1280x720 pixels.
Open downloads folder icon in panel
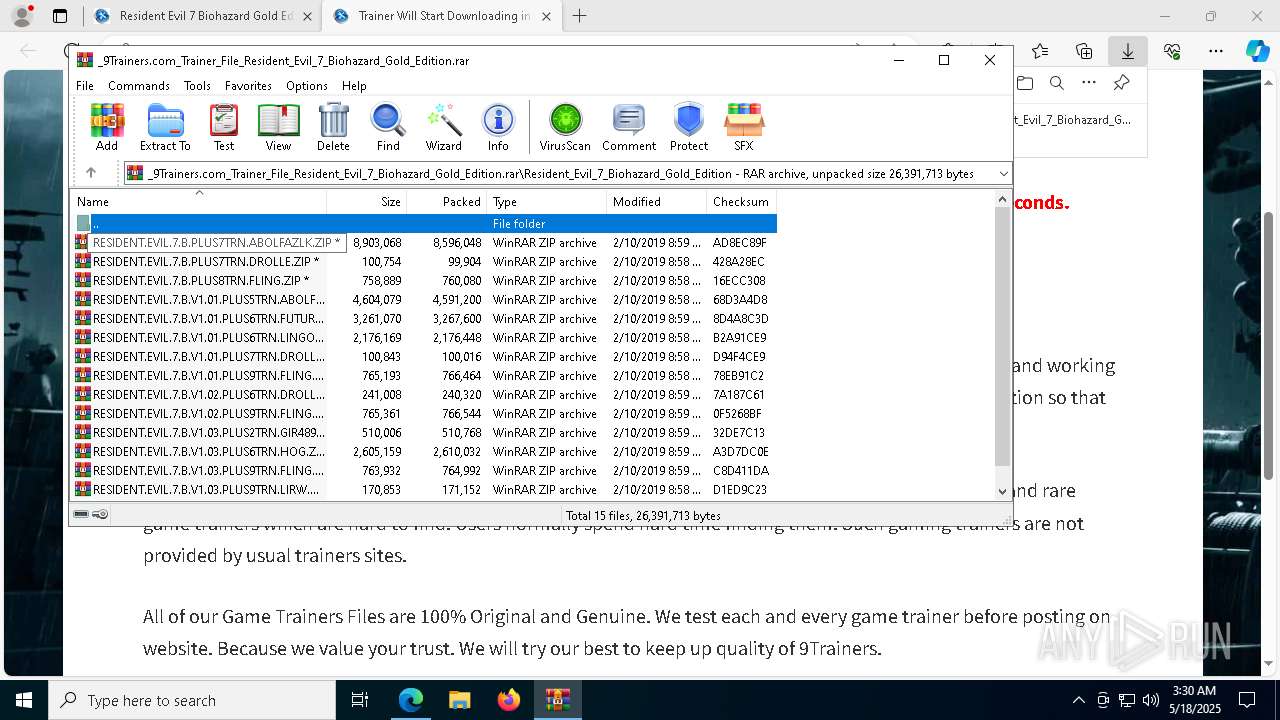click(1024, 84)
